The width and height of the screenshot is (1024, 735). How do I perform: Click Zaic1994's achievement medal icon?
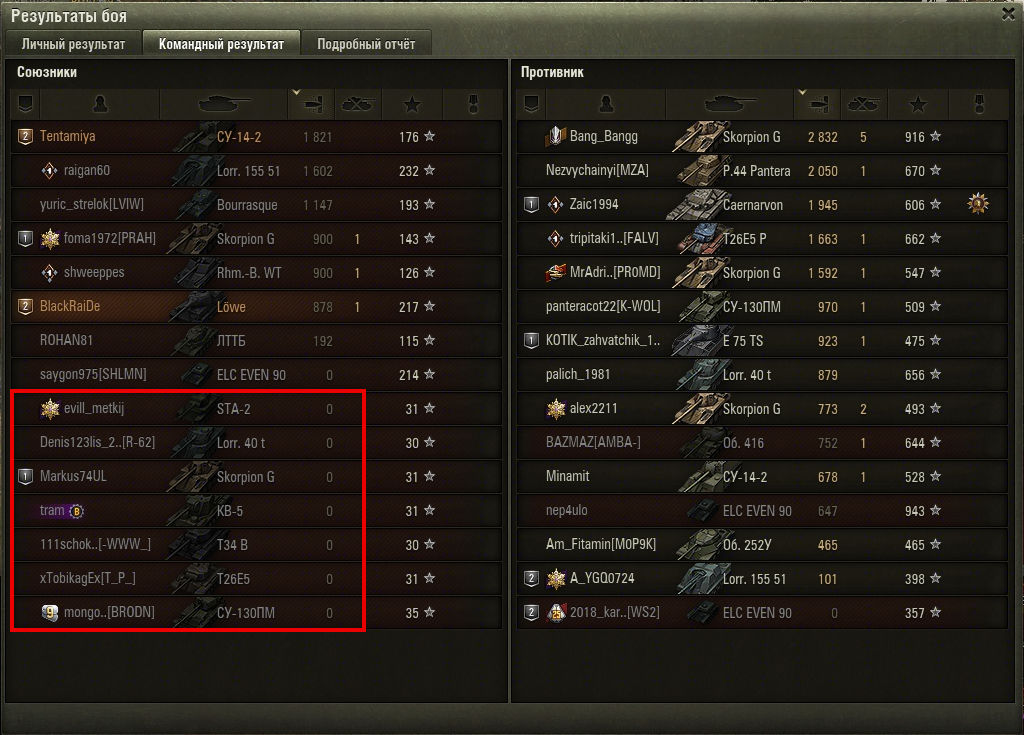(978, 204)
